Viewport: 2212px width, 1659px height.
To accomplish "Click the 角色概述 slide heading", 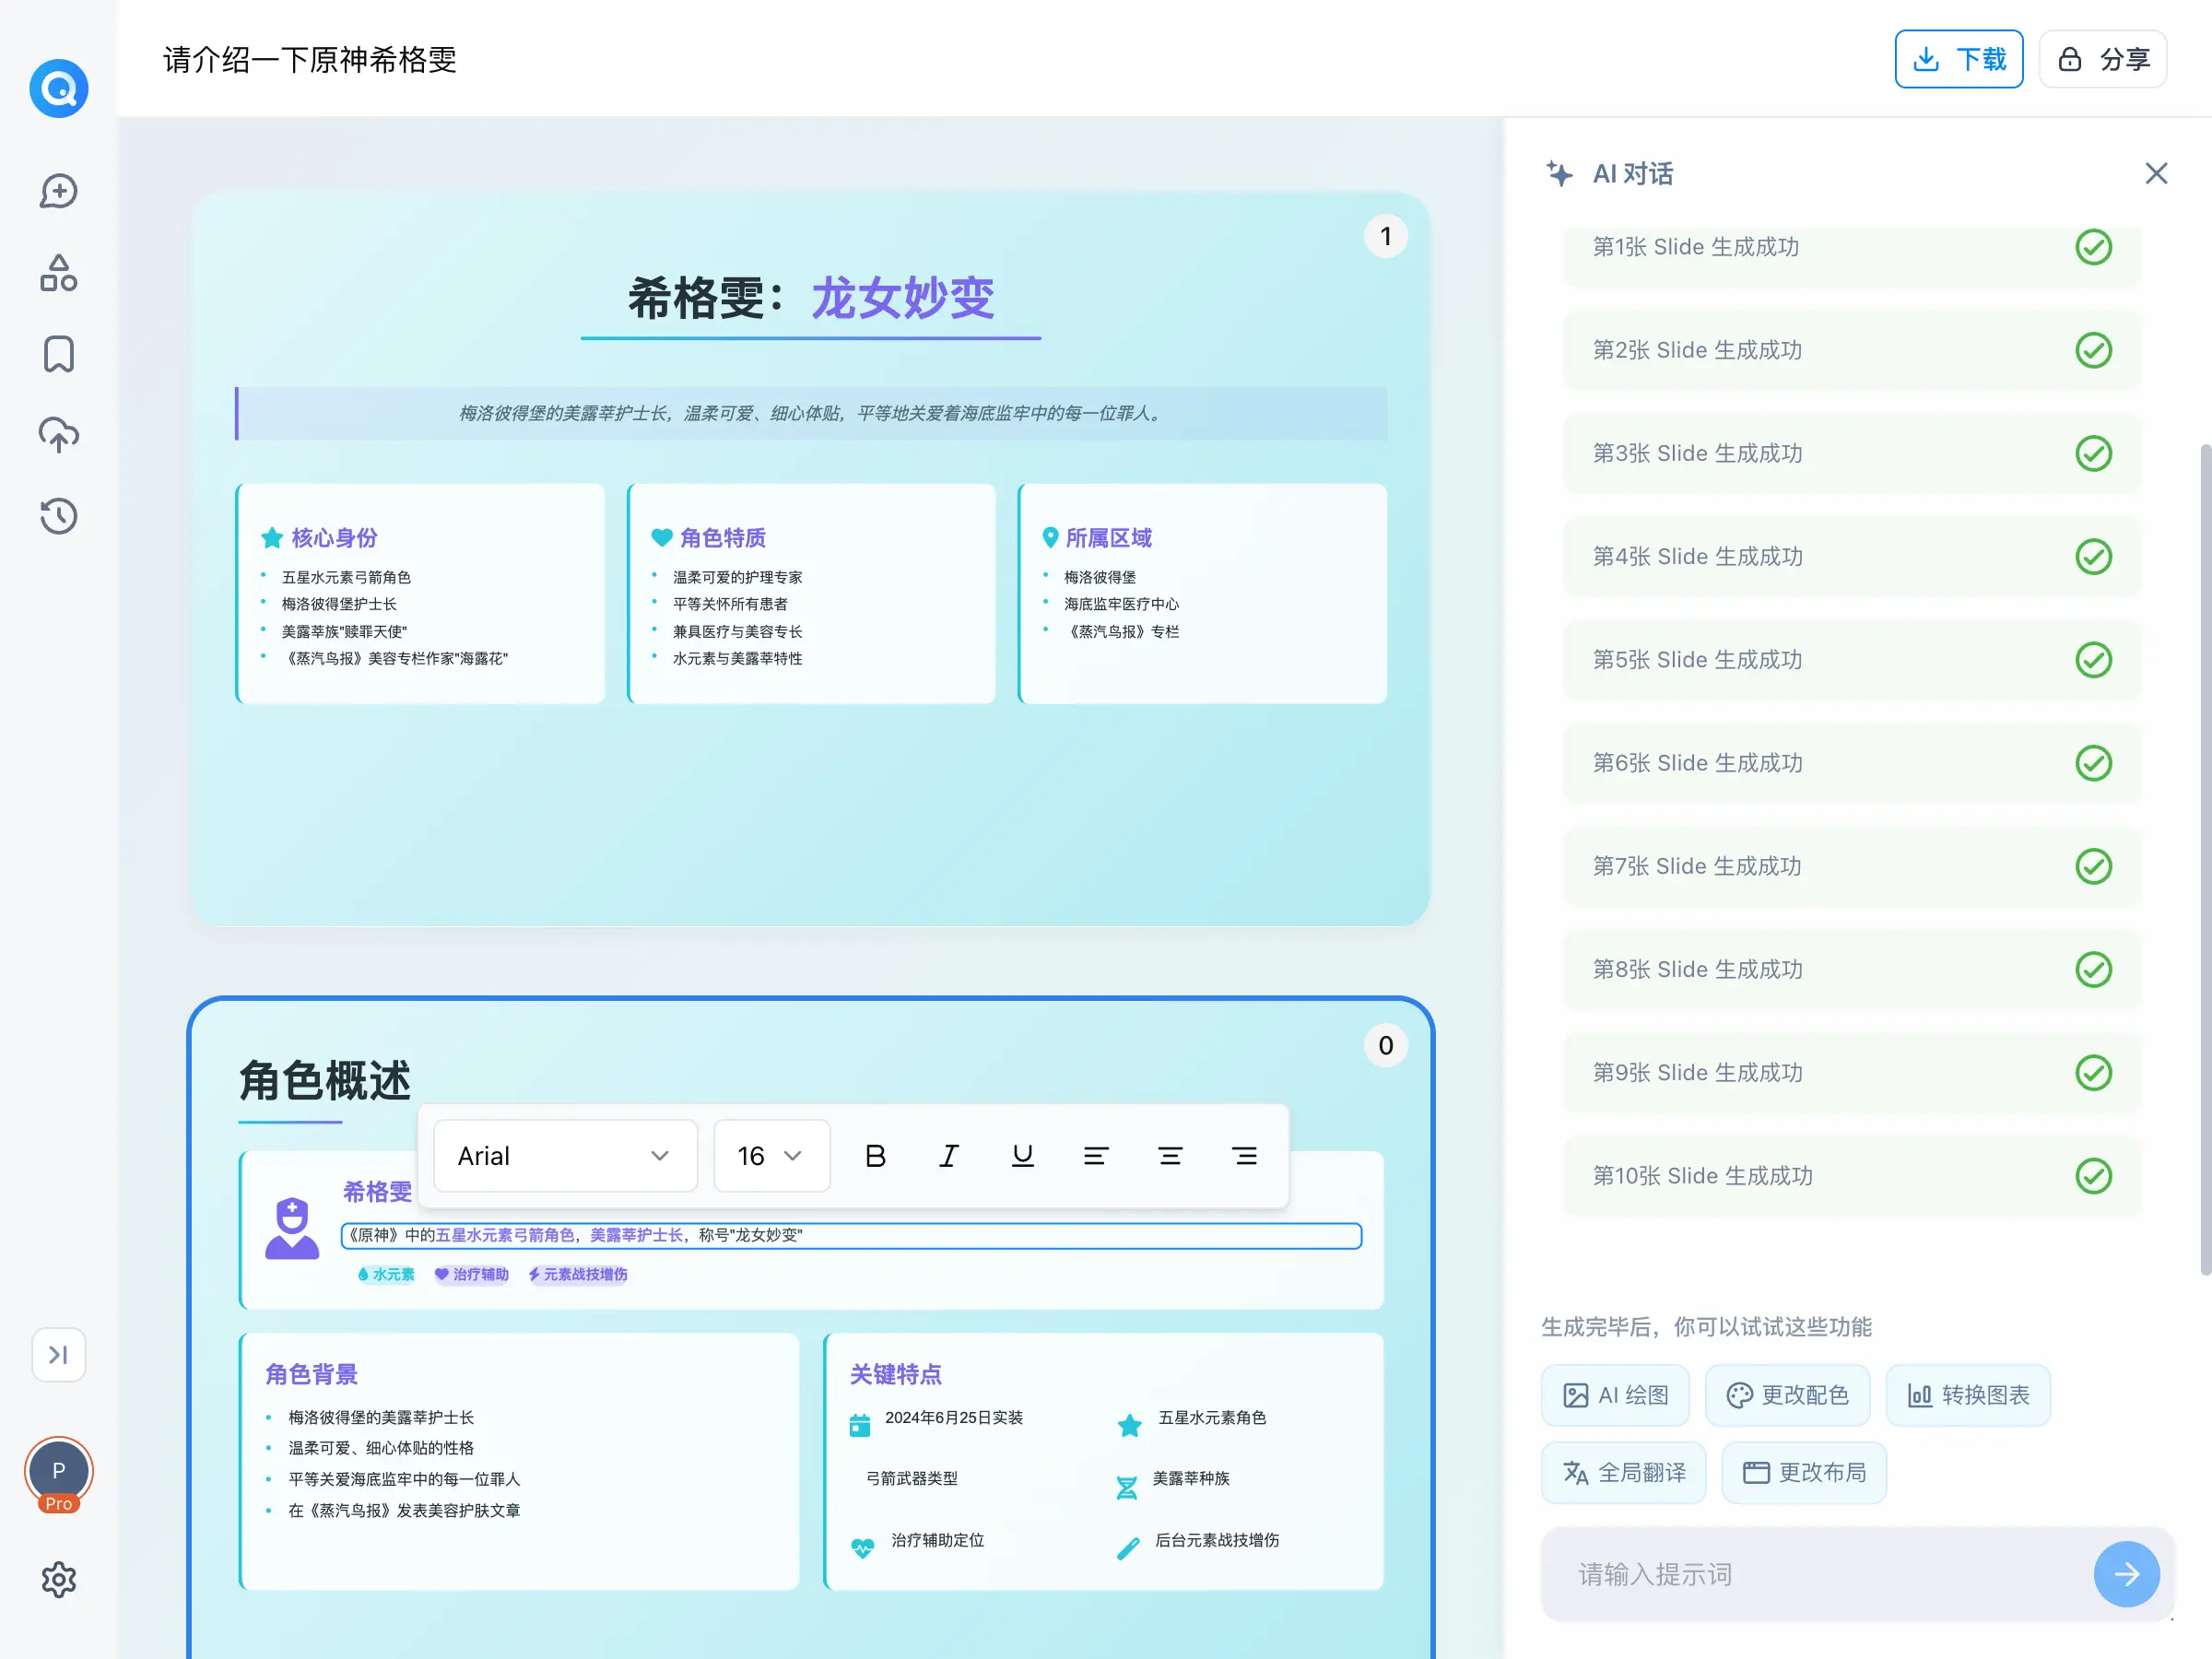I will [x=325, y=1081].
